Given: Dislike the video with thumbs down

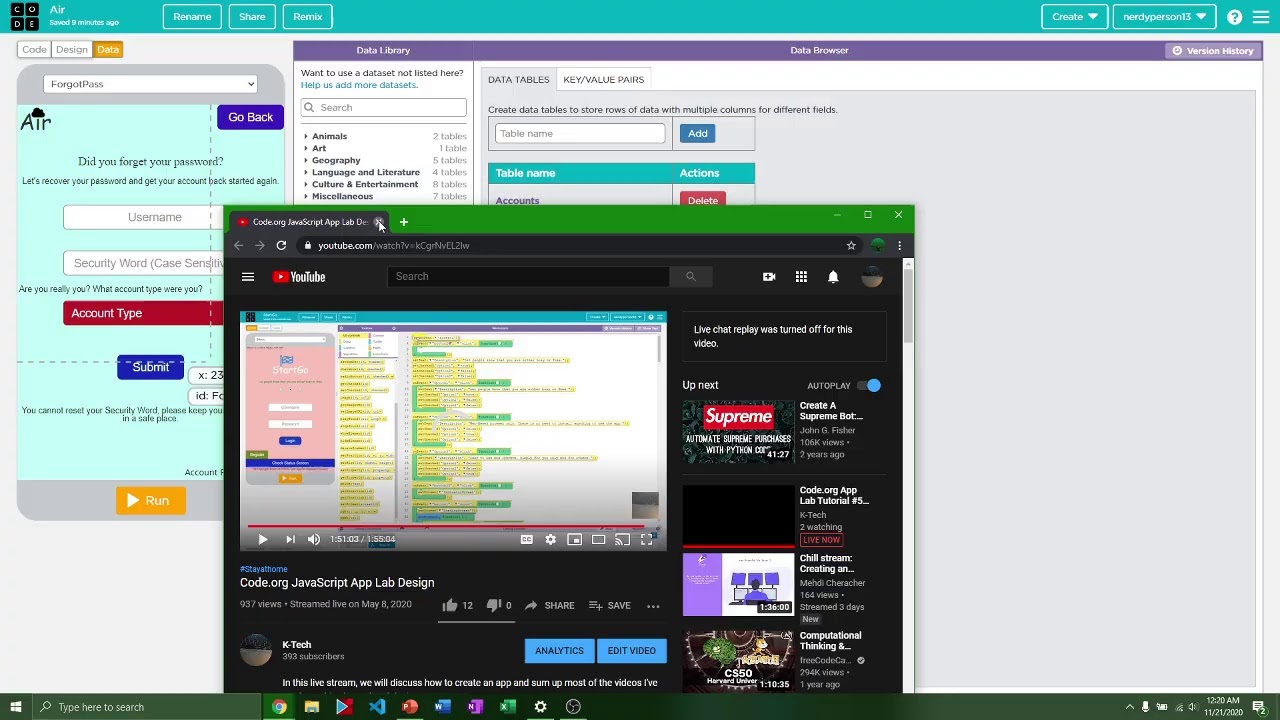Looking at the screenshot, I should pos(499,605).
